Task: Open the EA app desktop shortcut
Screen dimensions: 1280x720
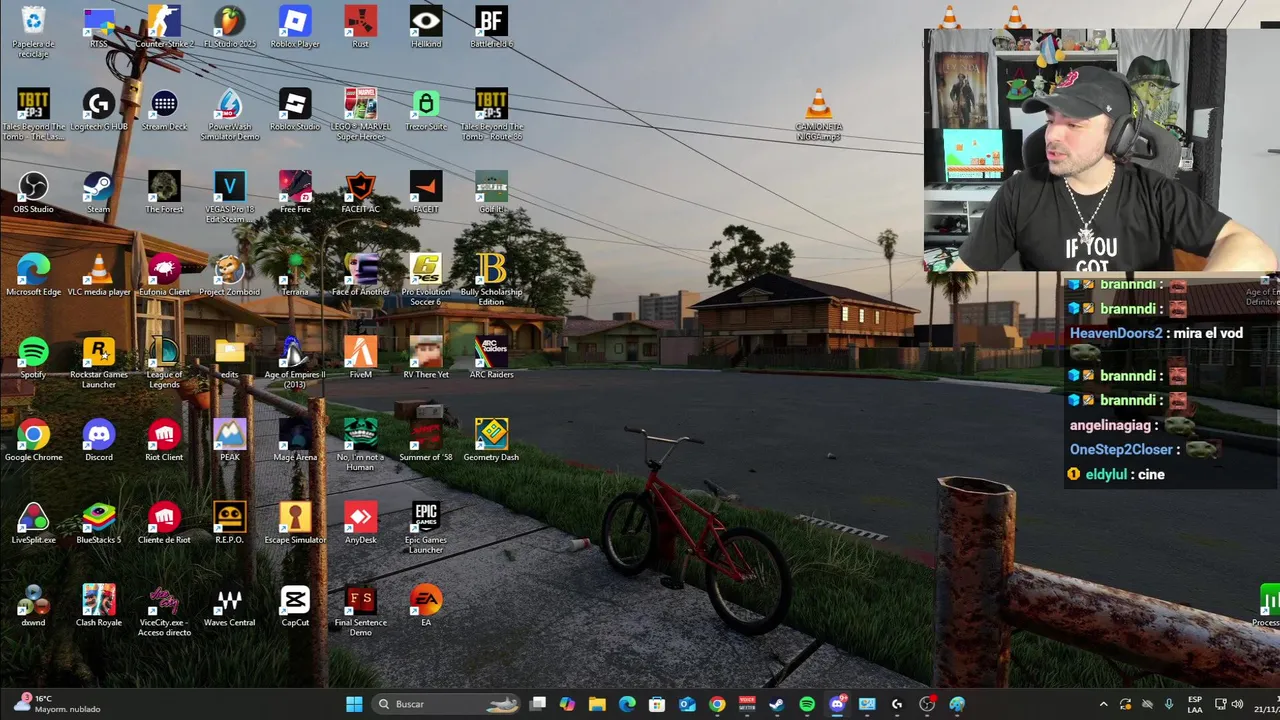Action: [426, 607]
